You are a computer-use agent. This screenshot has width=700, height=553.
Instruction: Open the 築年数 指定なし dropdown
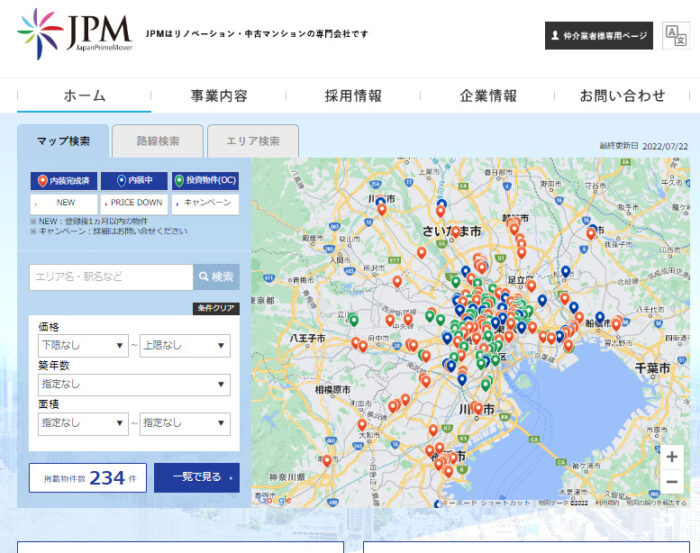click(x=134, y=384)
